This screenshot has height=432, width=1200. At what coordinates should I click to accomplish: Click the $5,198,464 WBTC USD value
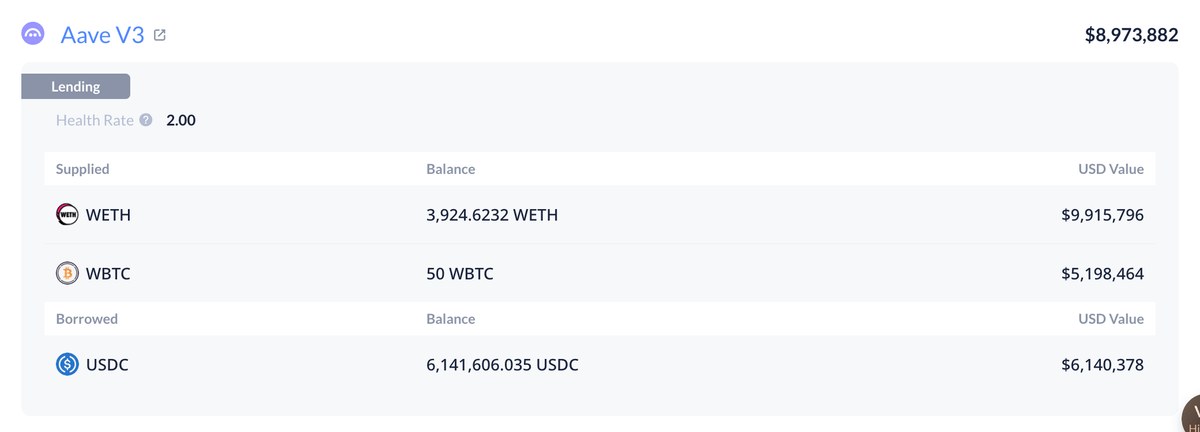point(1102,273)
